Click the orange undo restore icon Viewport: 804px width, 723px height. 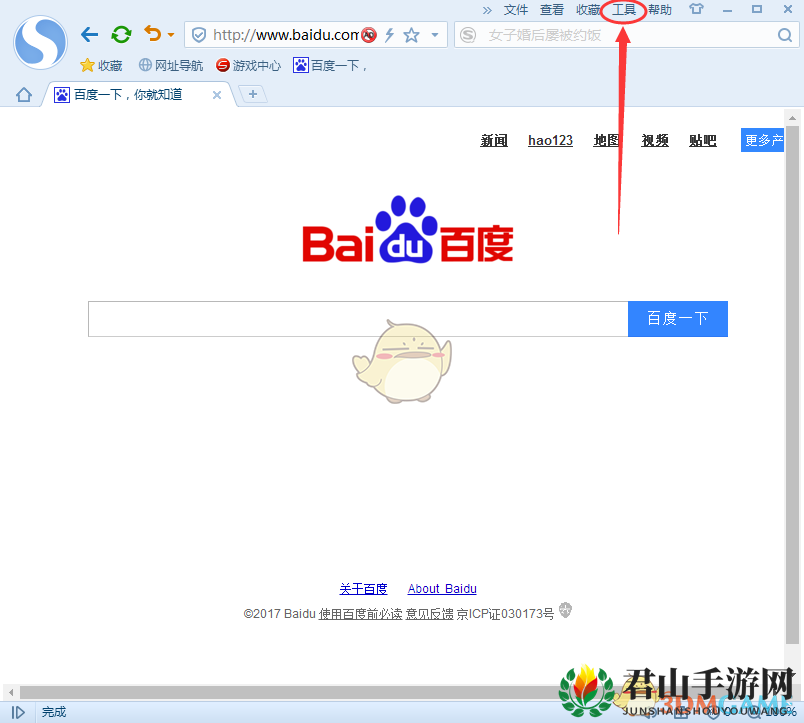pyautogui.click(x=152, y=34)
